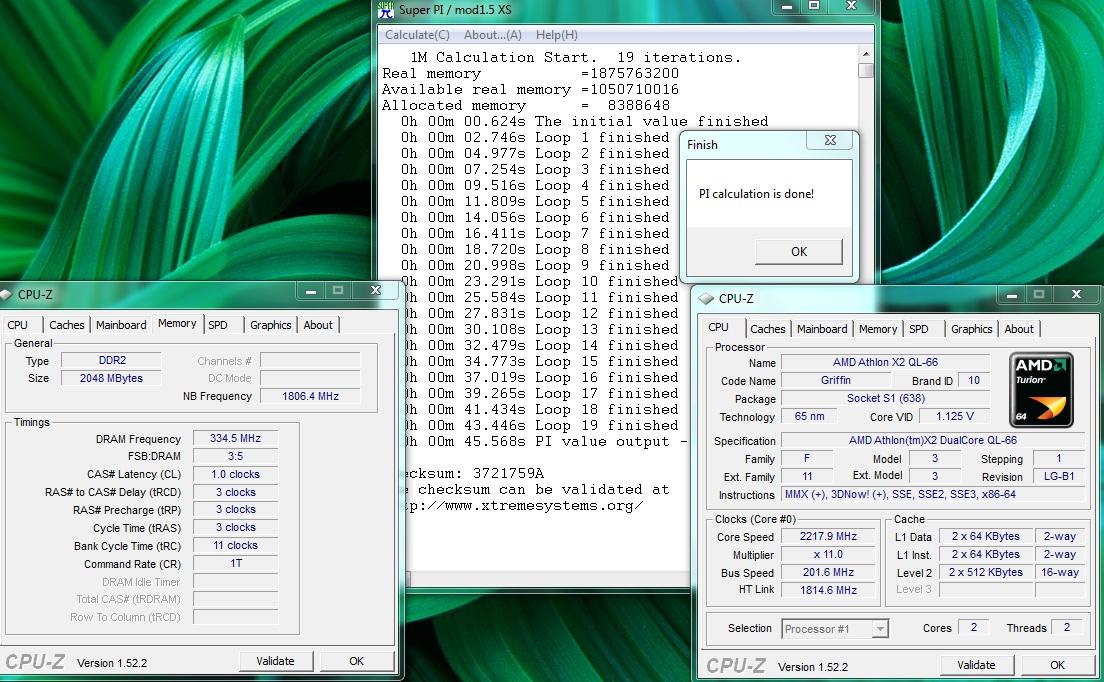Open Mainboard tab in left CPU-Z

coord(121,324)
